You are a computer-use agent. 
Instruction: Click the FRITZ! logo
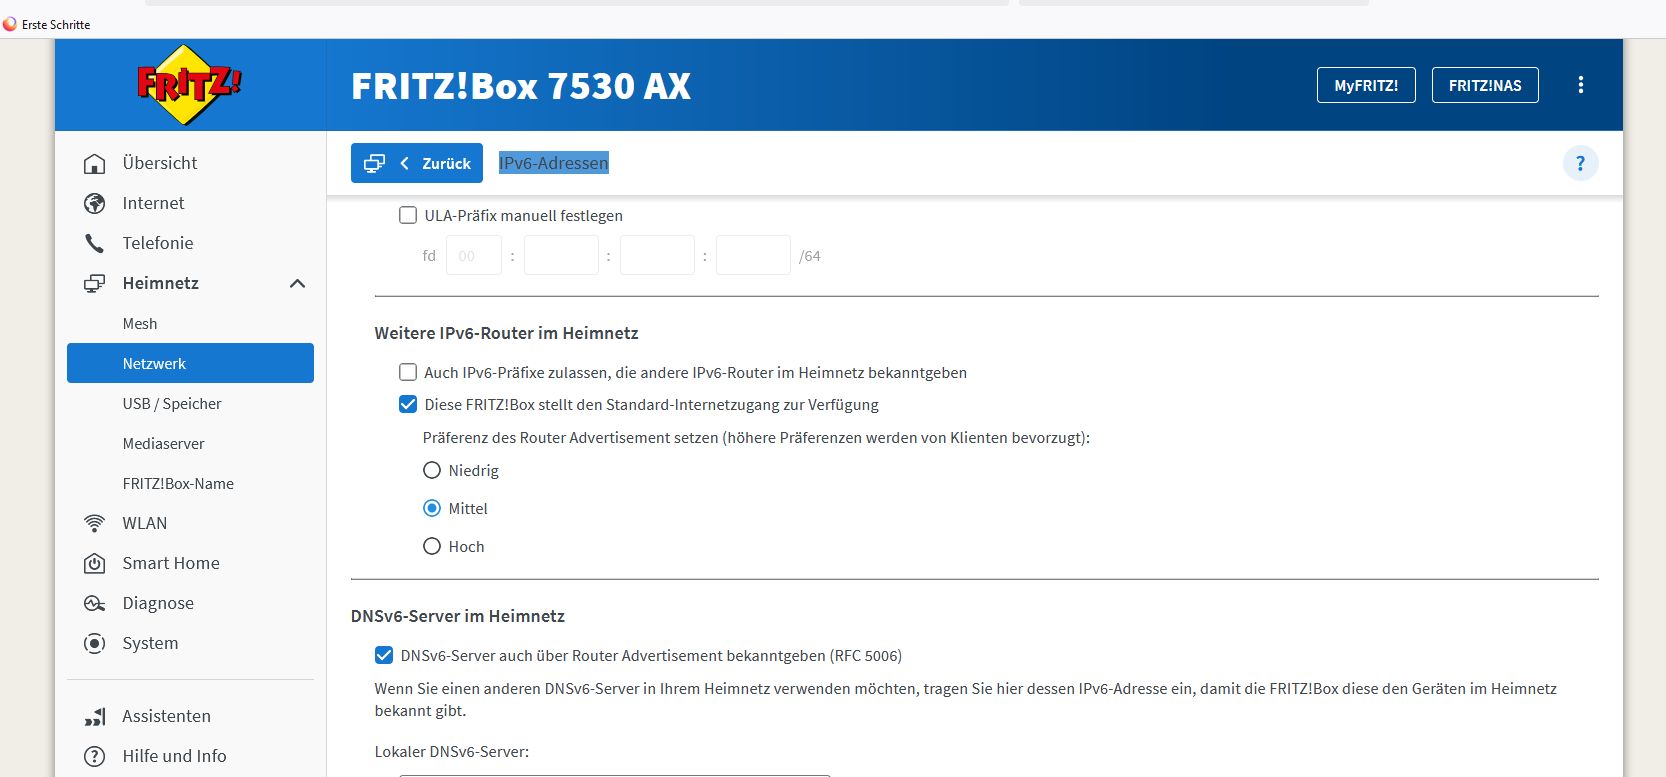pyautogui.click(x=189, y=85)
